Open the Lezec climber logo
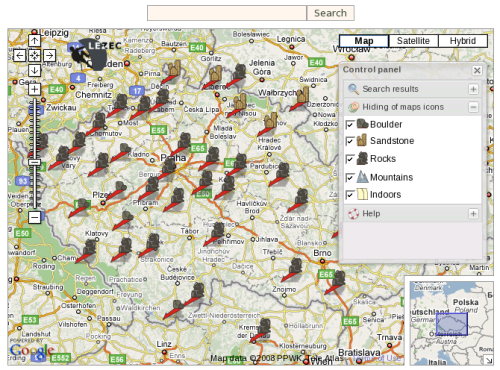The image size is (500, 370). tap(94, 53)
